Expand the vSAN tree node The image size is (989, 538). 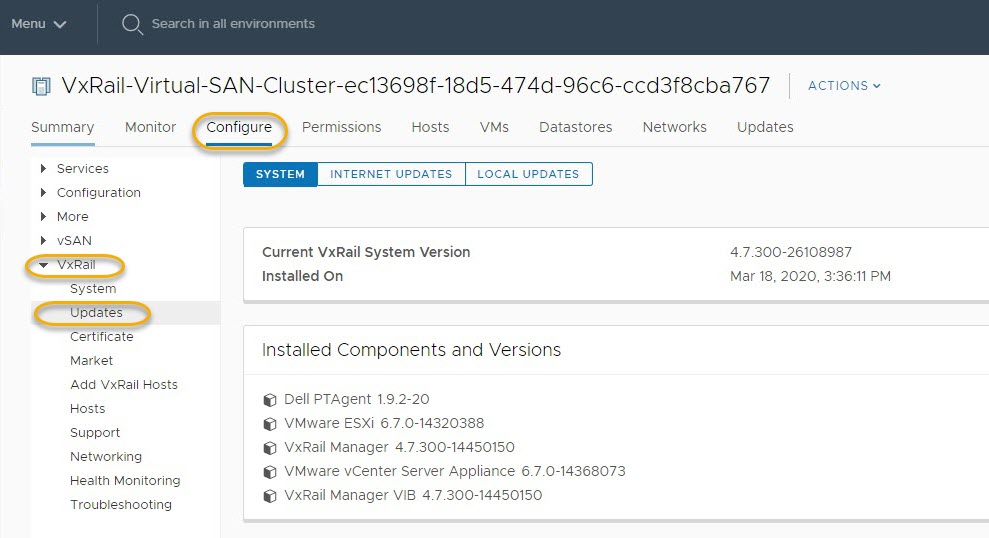(43, 241)
